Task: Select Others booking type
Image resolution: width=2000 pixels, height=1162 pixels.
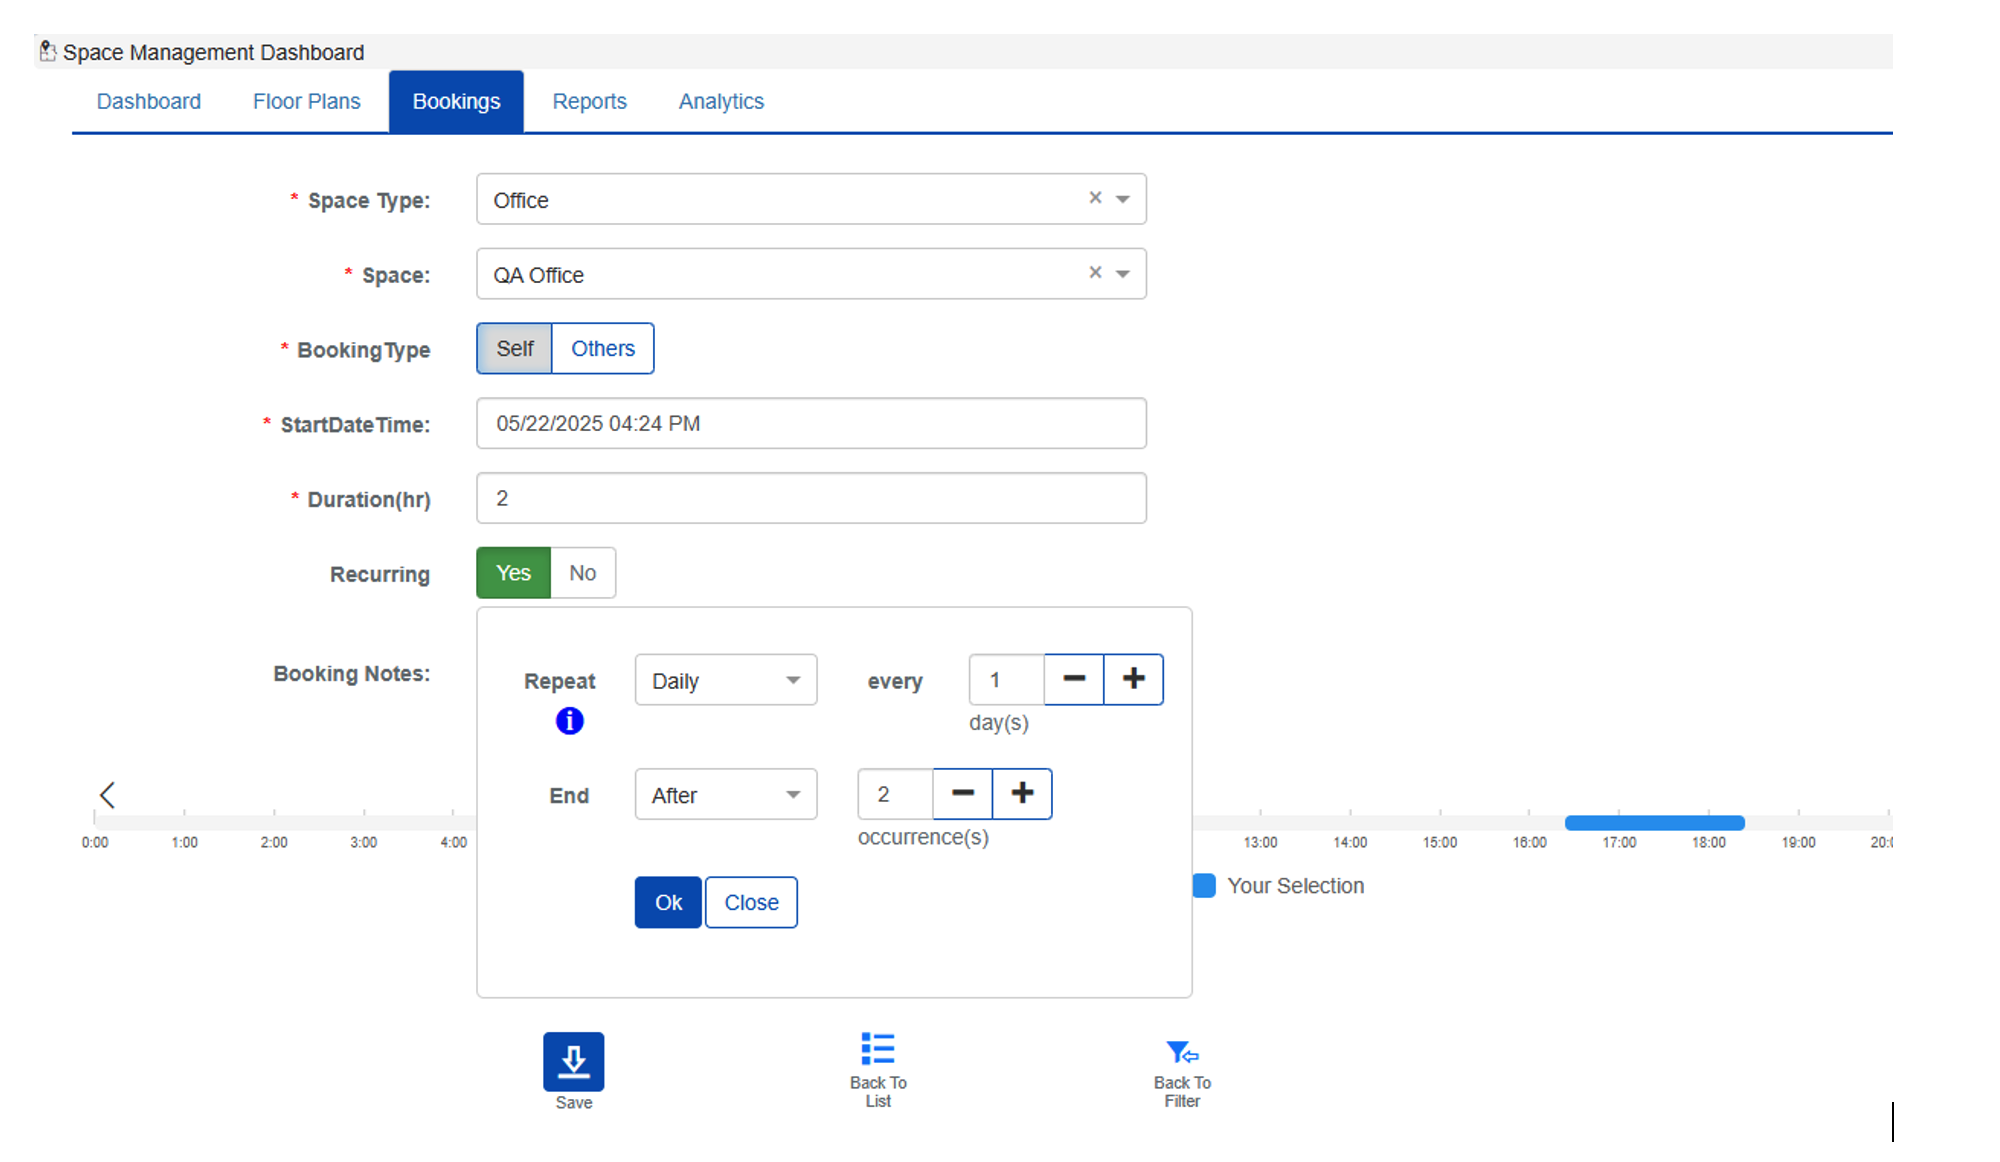Action: click(603, 348)
